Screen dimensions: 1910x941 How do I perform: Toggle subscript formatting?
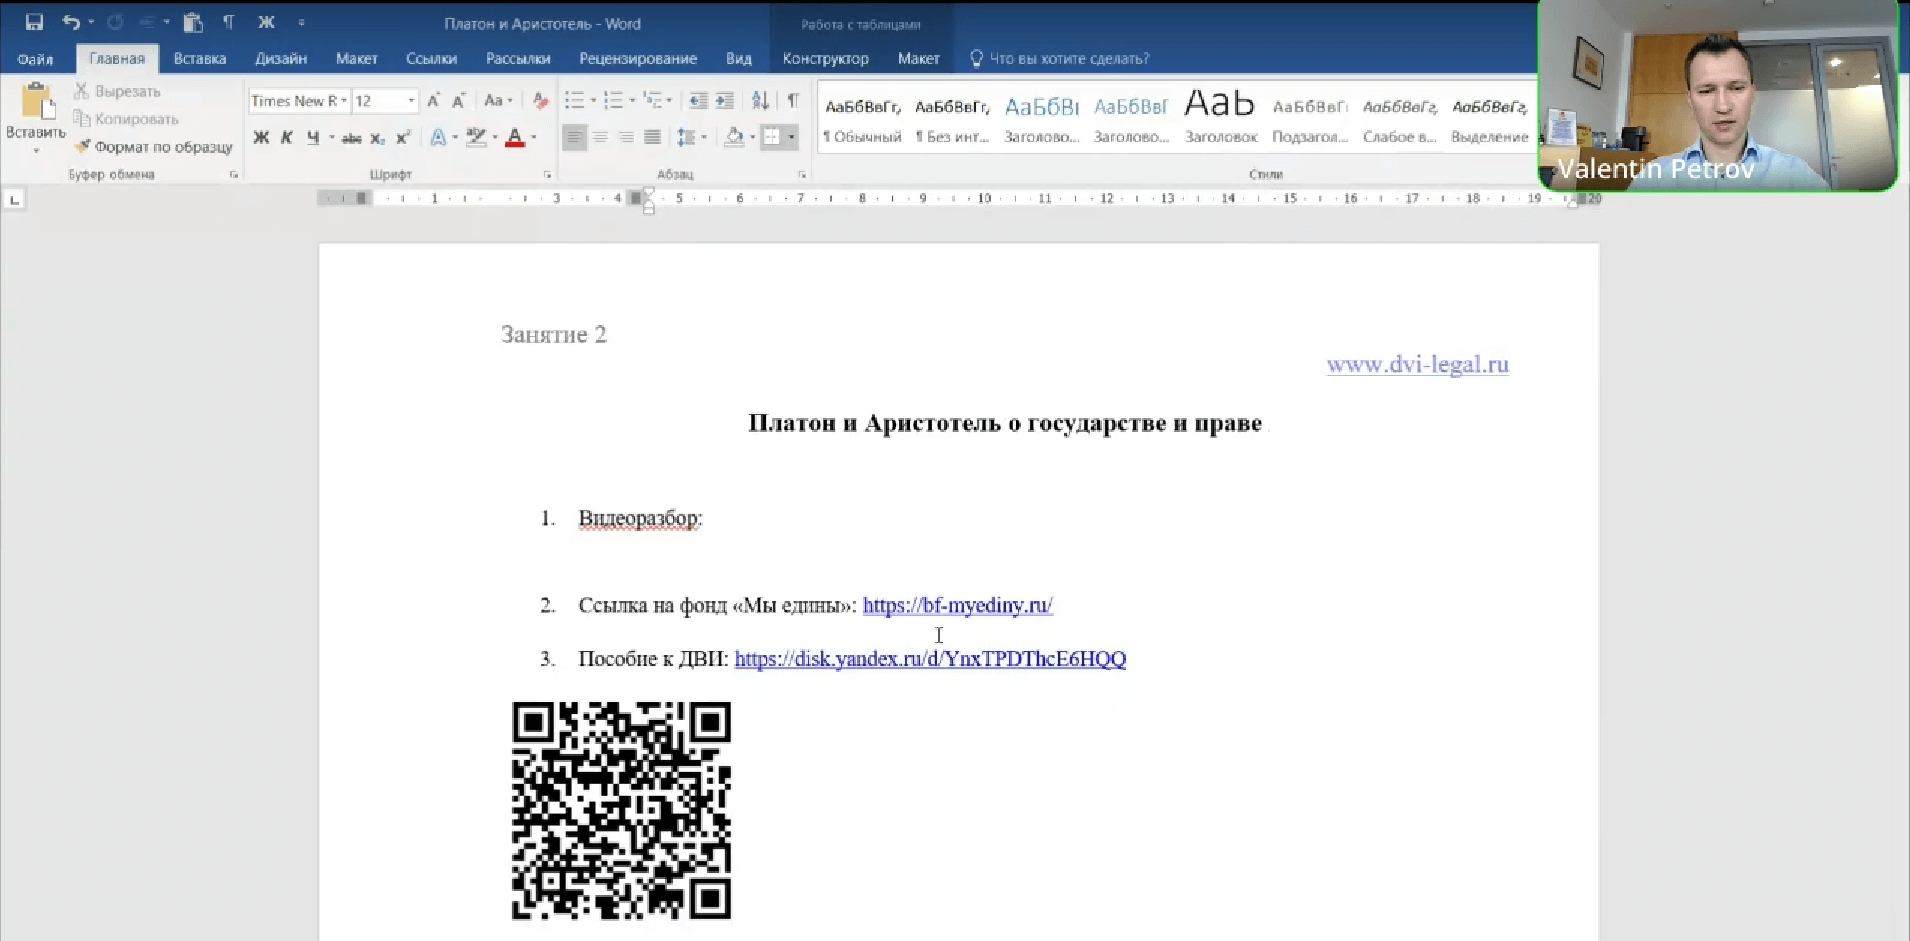(x=378, y=137)
